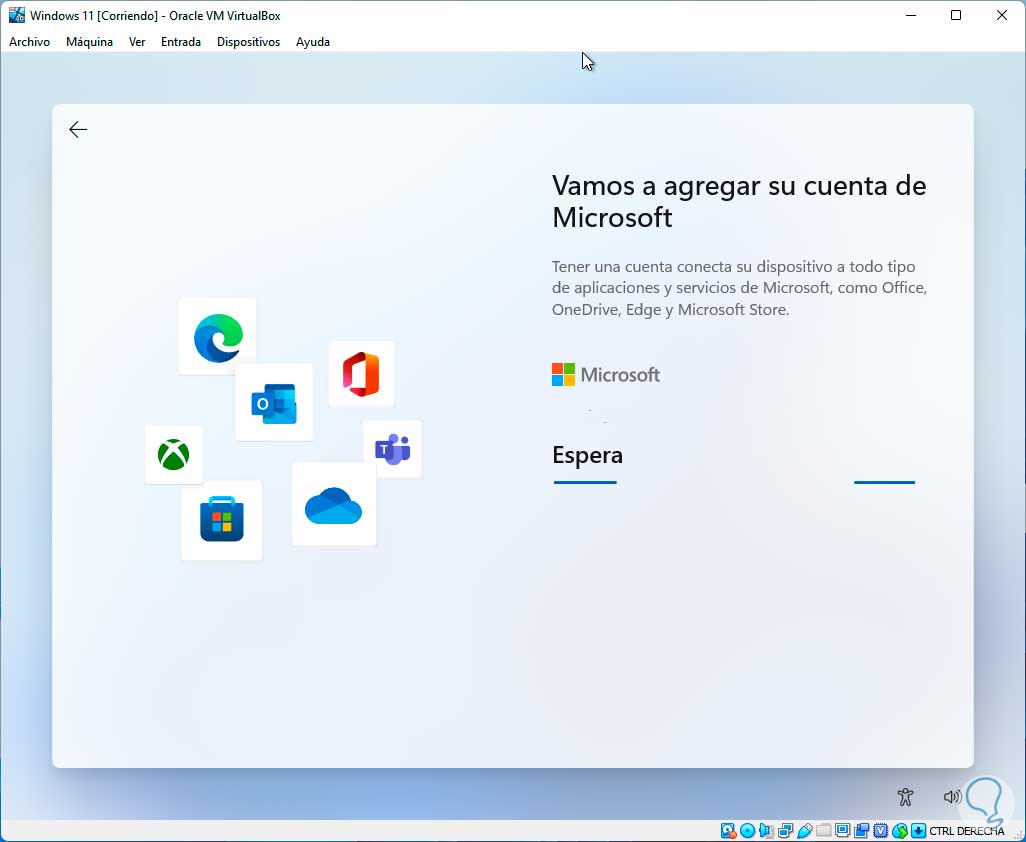Go back with the arrow button

point(78,130)
